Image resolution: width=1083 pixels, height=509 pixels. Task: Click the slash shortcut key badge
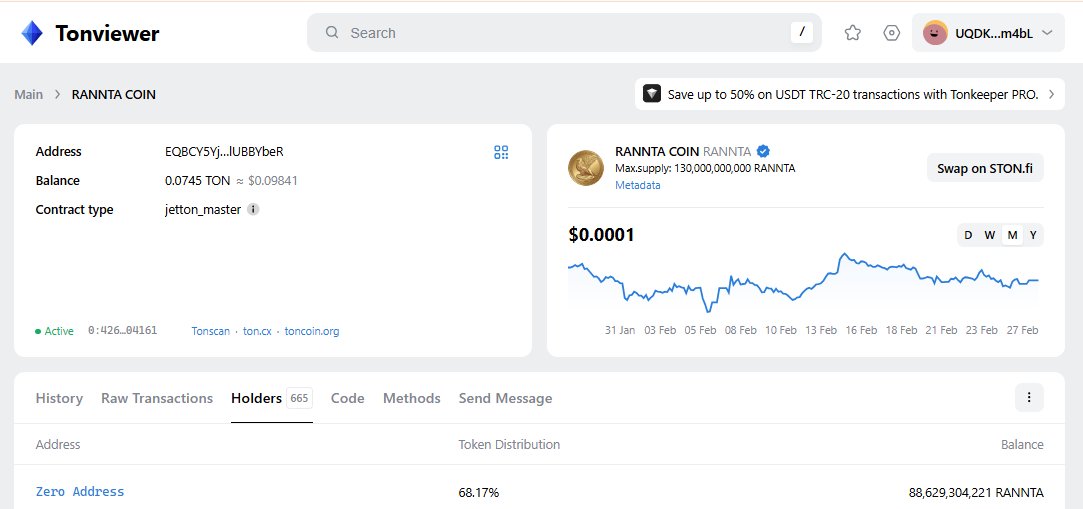click(x=802, y=32)
